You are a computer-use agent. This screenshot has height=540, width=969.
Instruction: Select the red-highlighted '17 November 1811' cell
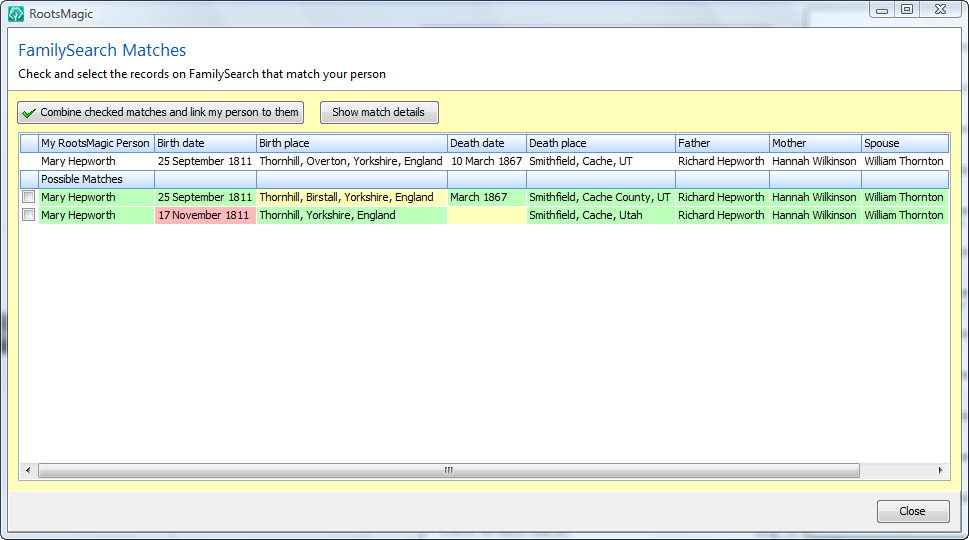205,215
